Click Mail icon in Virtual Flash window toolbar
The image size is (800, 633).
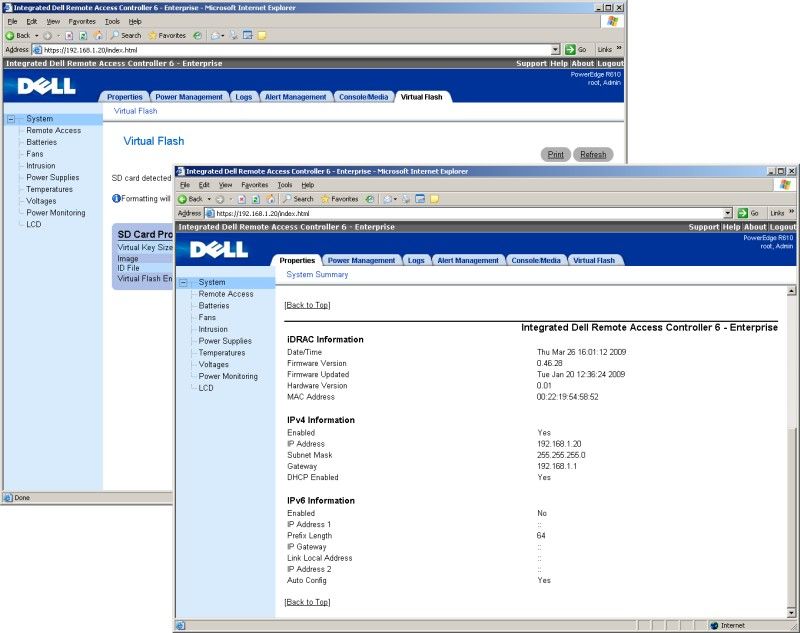tap(215, 35)
